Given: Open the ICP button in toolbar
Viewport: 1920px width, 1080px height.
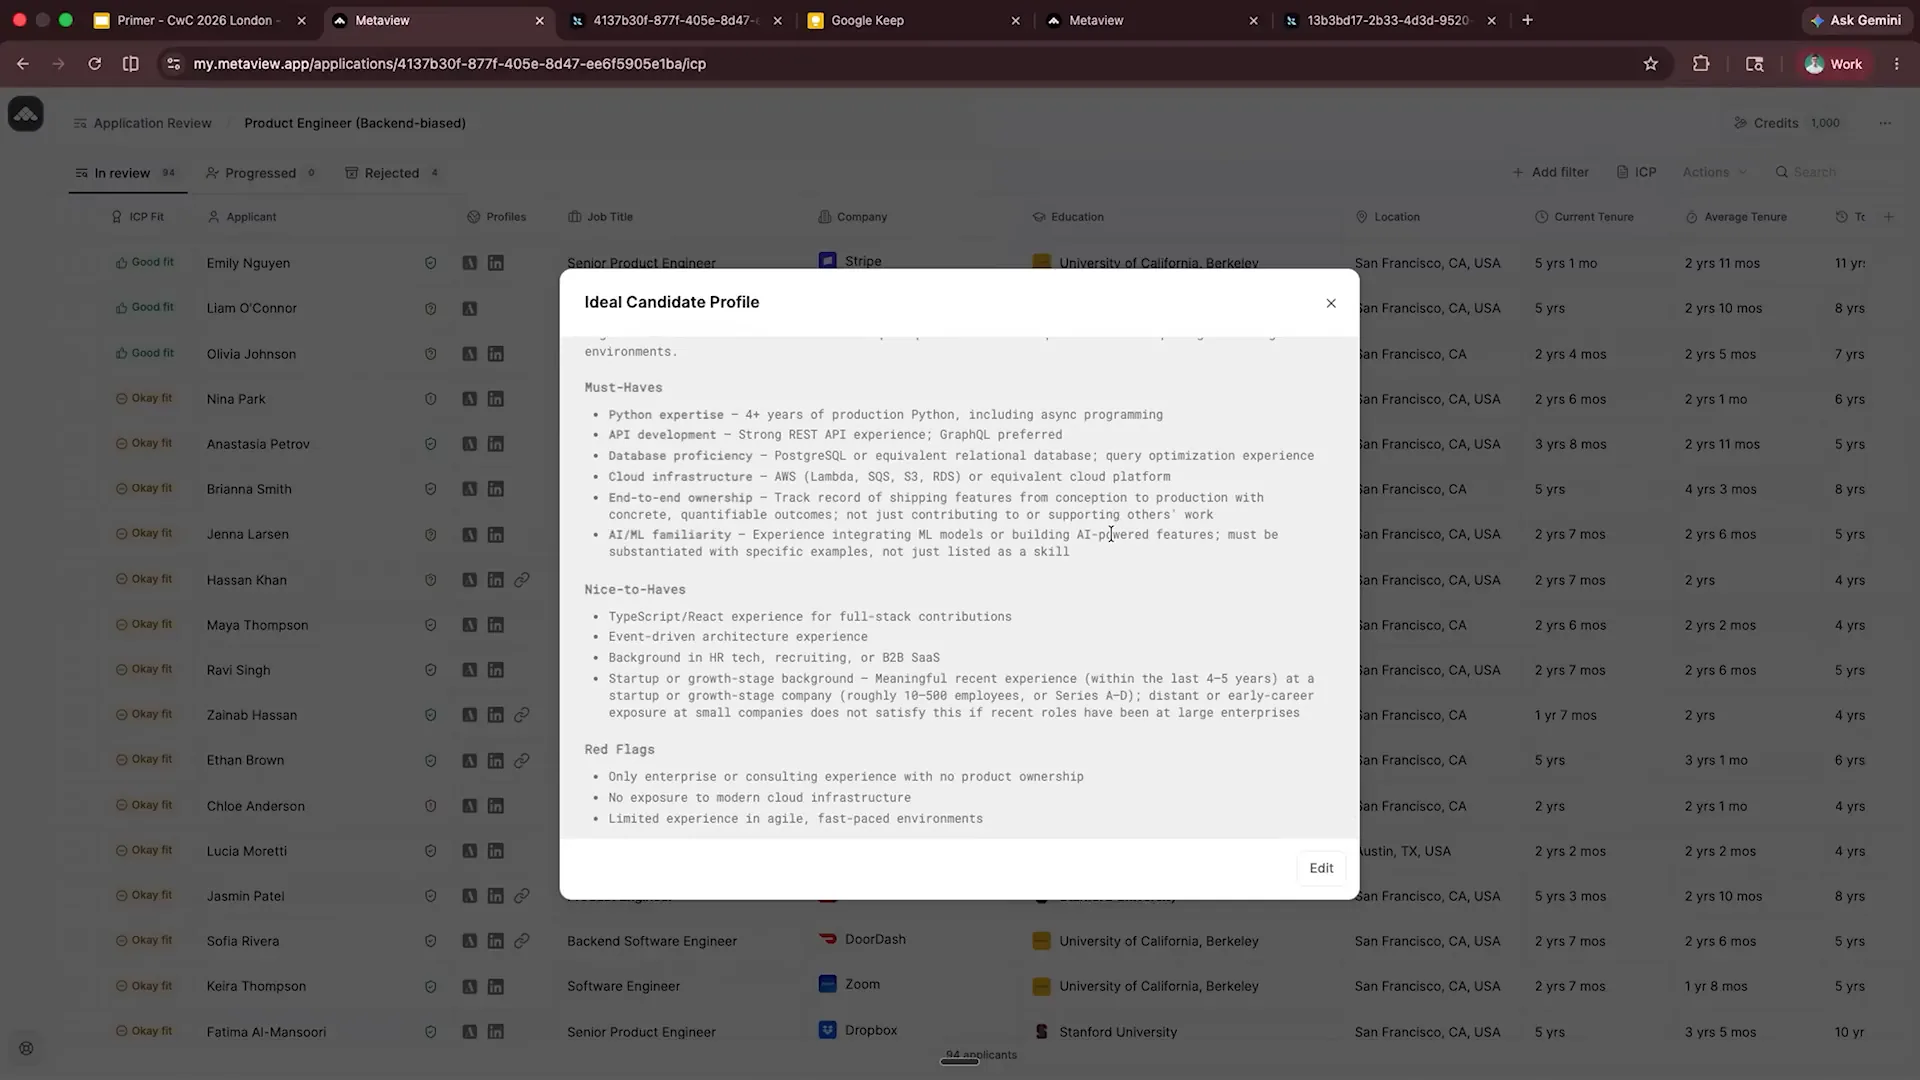Looking at the screenshot, I should click(1637, 172).
